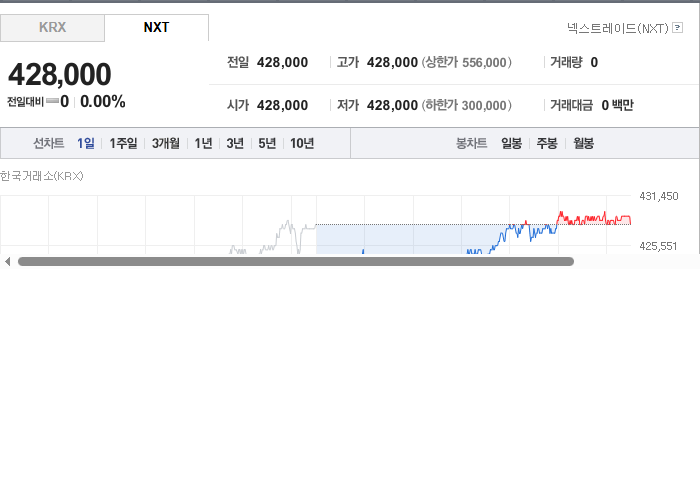Click the 넥스트레이드(NXT) label
700x490 pixels.
click(x=618, y=28)
